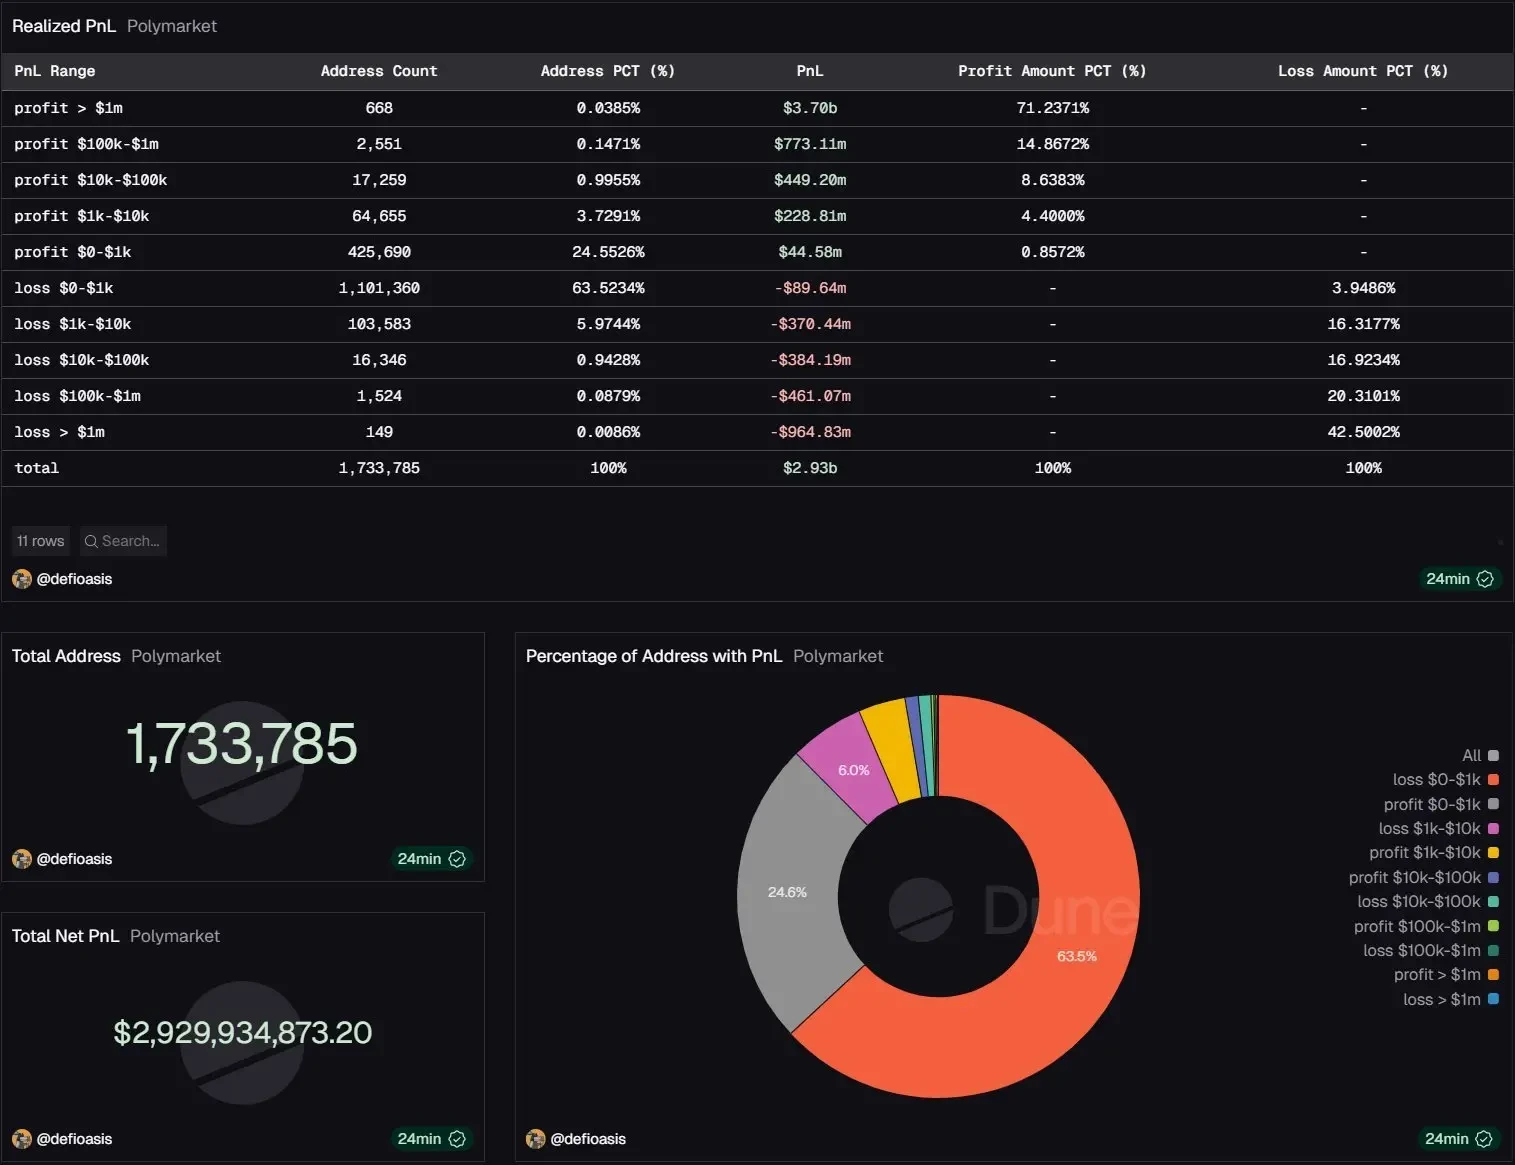Click the verified checkmark badge next to table's 24min

[x=1485, y=578]
